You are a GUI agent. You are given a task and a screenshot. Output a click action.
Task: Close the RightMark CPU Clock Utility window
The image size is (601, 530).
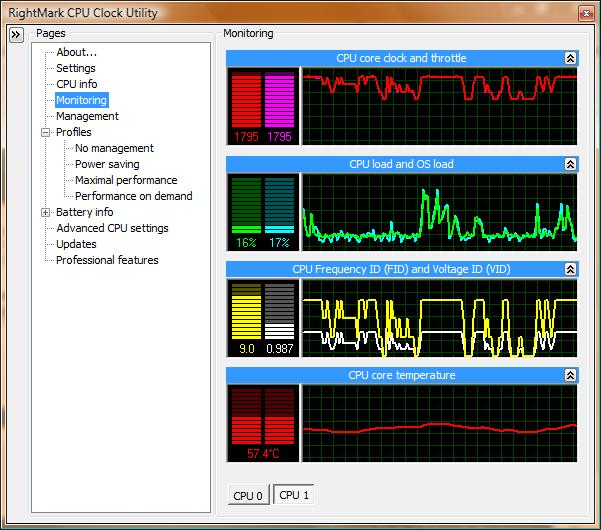pos(586,13)
